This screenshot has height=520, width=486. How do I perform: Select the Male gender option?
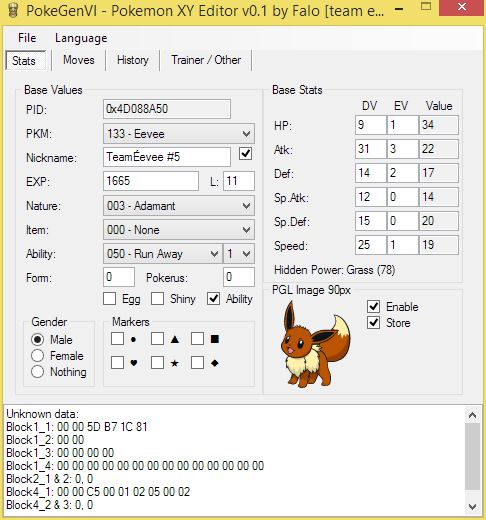(x=37, y=339)
